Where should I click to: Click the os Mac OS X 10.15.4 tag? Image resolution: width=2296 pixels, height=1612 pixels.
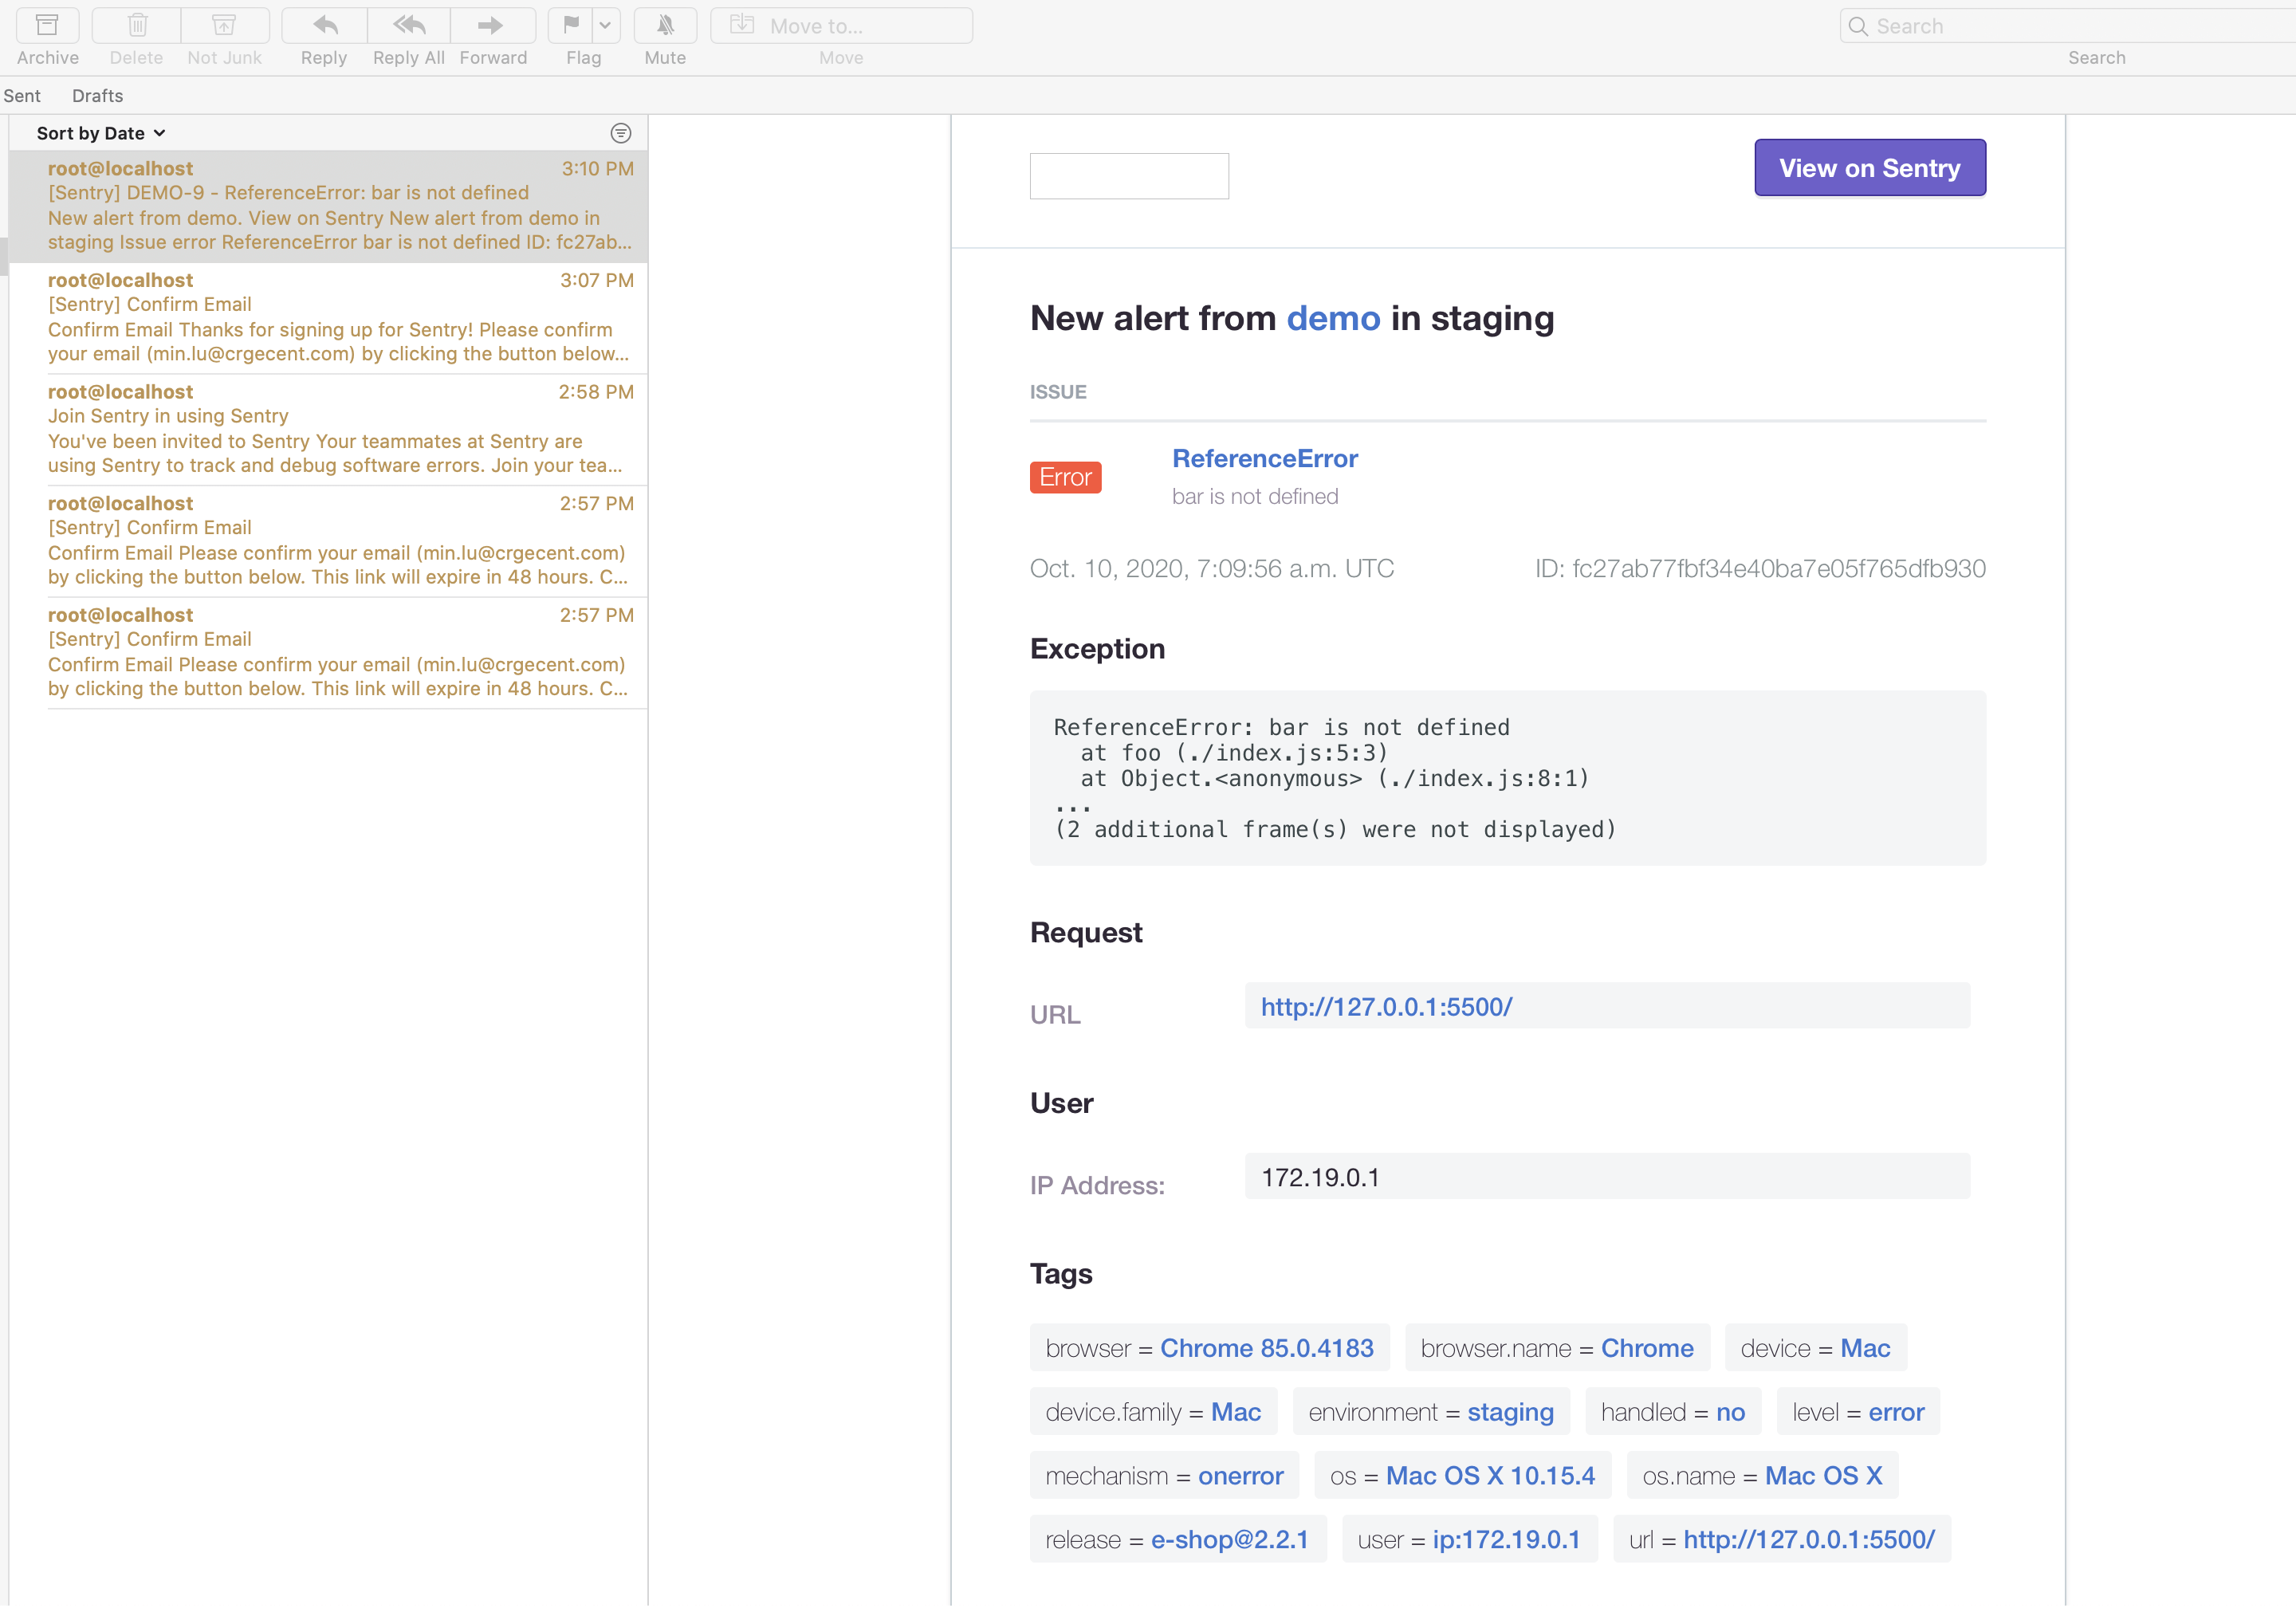pyautogui.click(x=1462, y=1476)
